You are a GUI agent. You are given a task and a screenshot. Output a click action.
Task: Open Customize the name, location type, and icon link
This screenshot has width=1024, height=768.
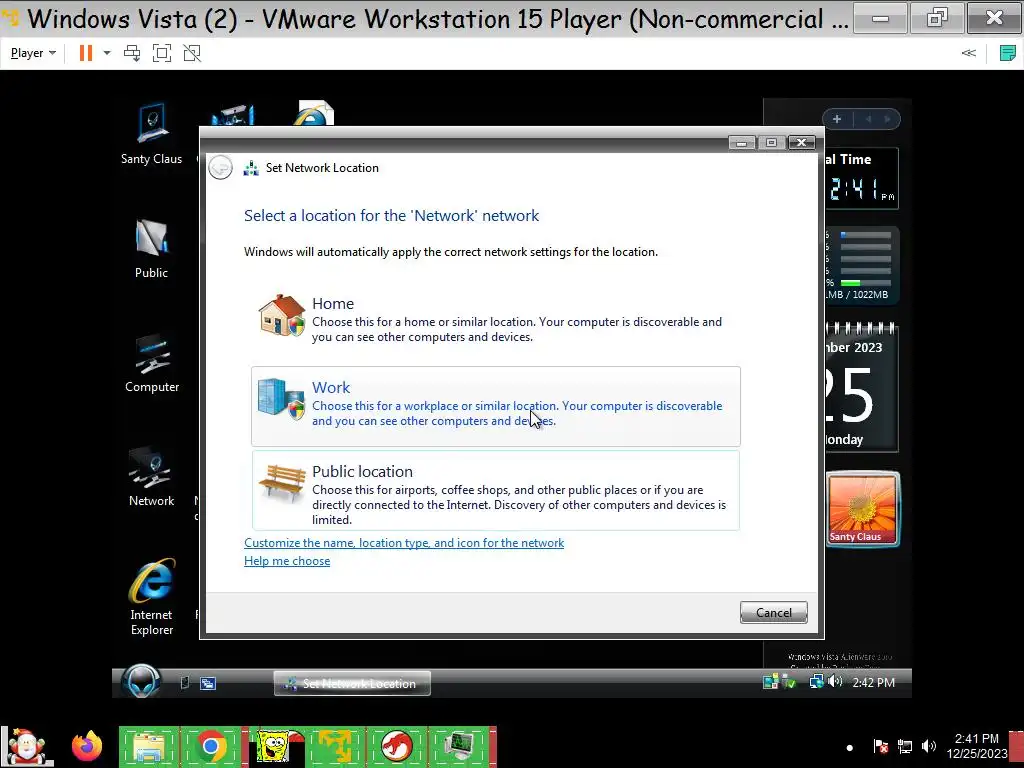[x=404, y=543]
